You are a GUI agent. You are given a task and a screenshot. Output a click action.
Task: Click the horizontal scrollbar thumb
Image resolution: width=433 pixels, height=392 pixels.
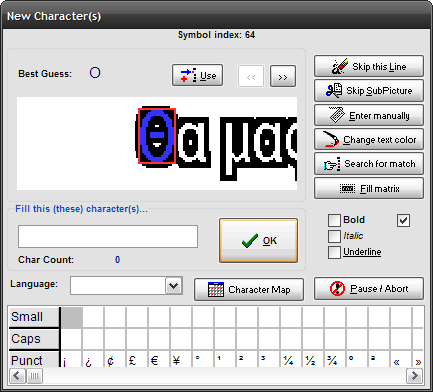34,376
